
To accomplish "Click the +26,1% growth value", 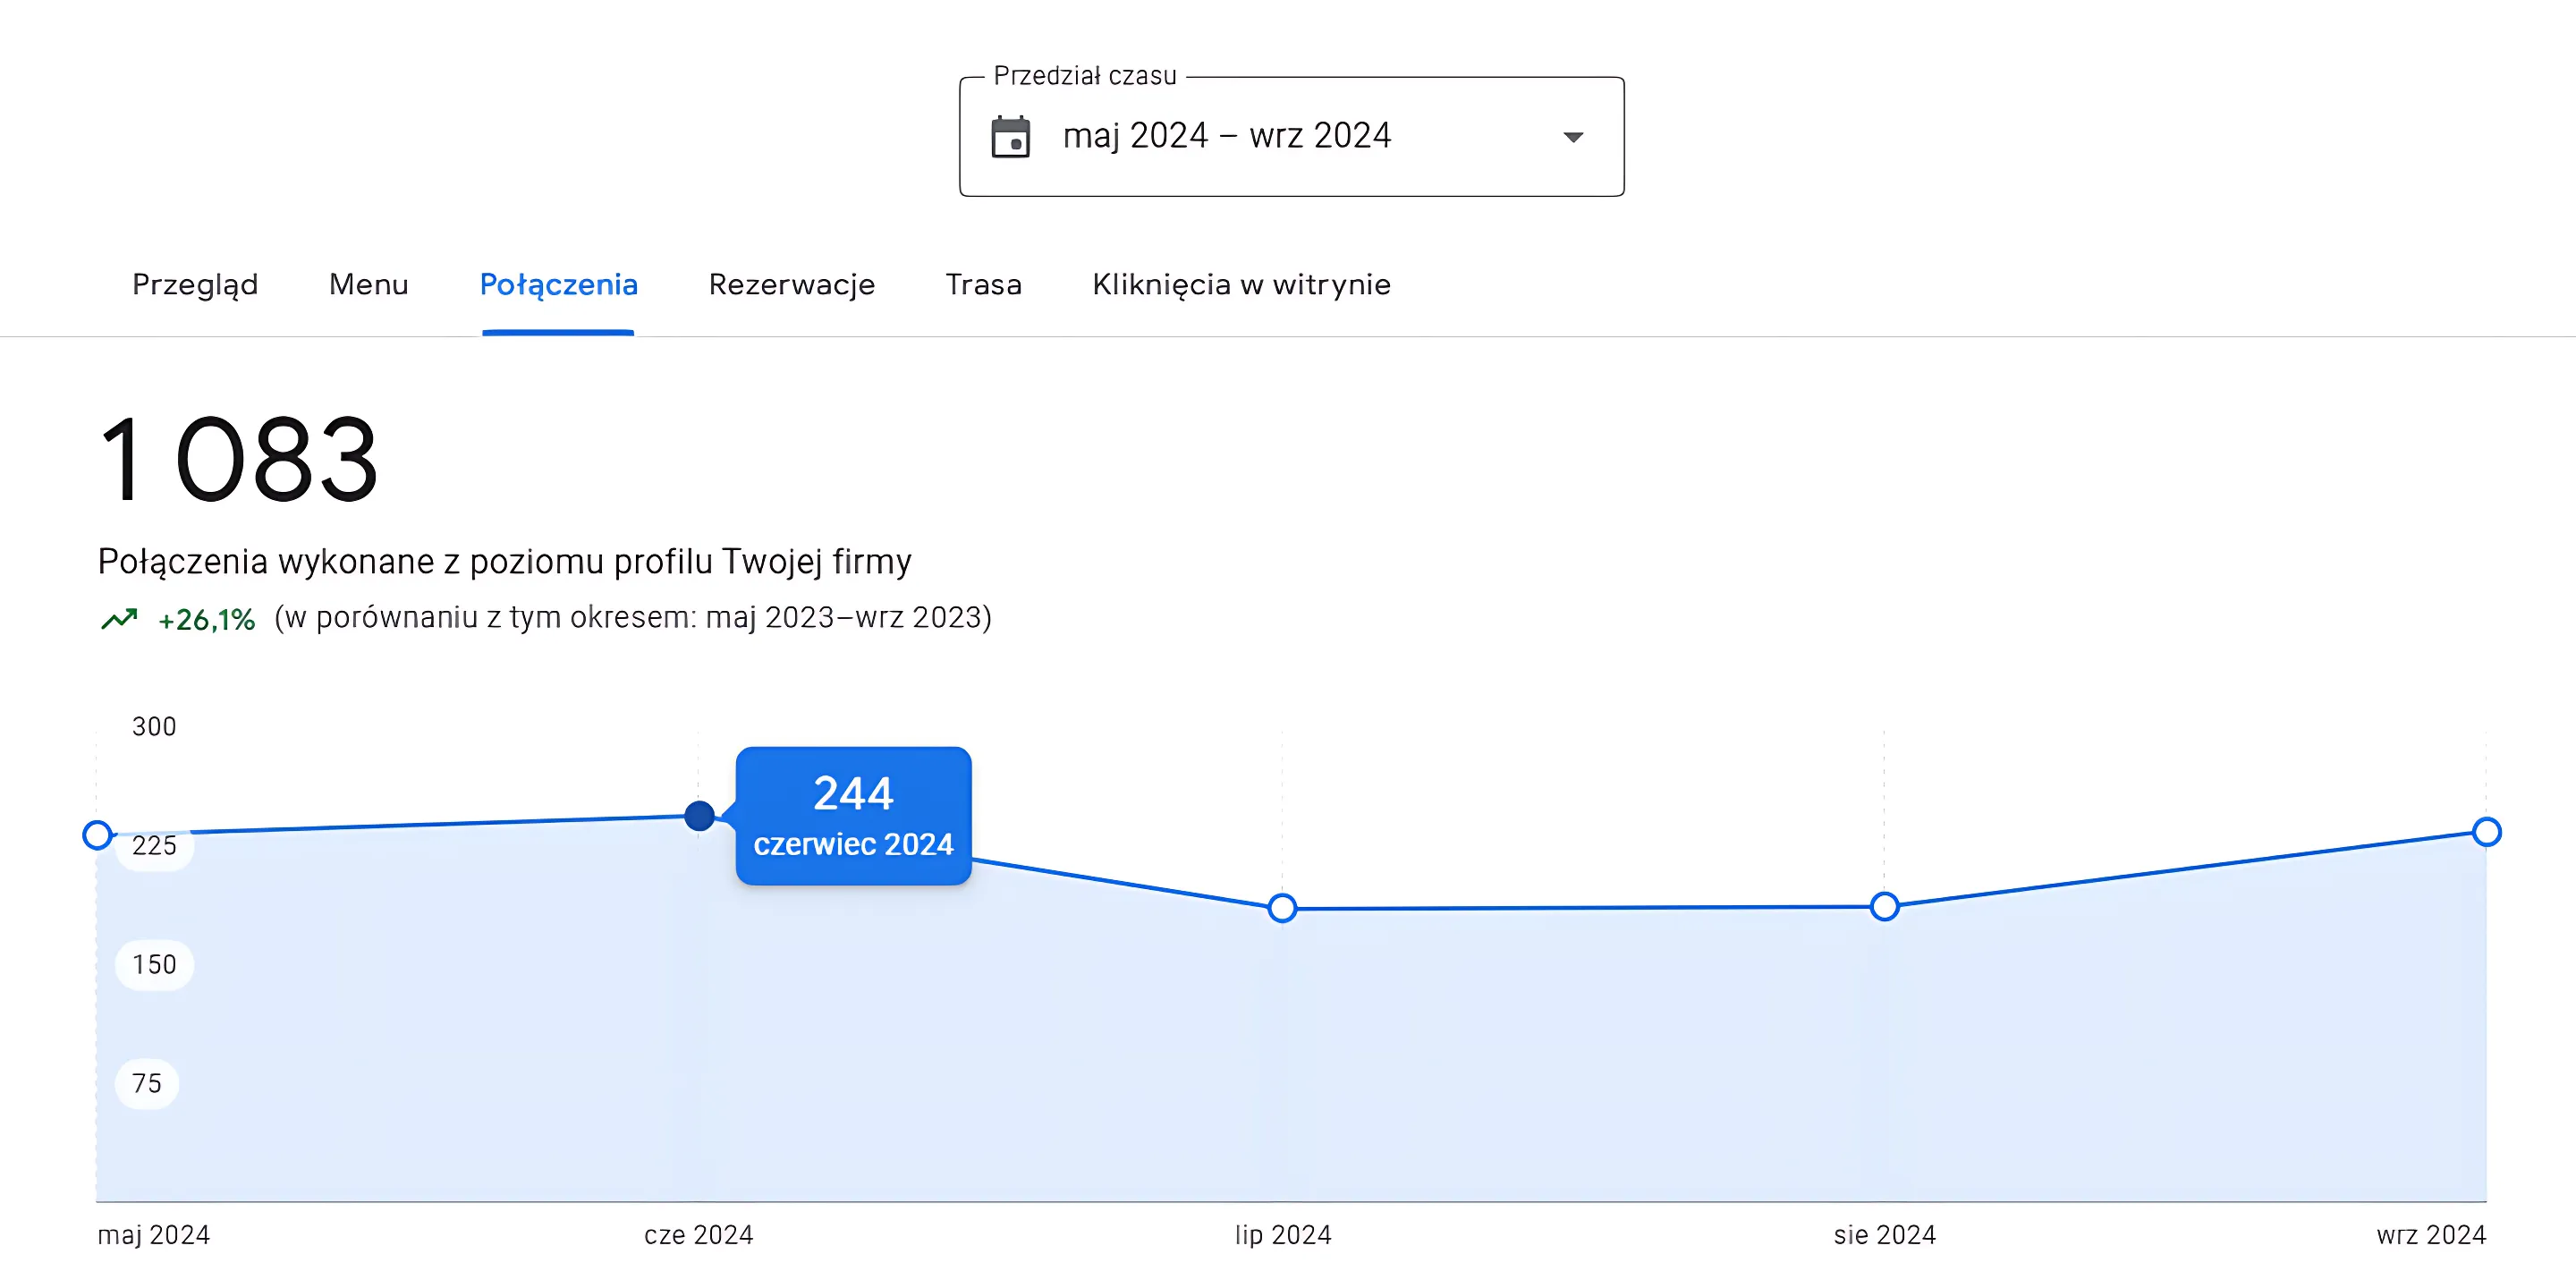I will pyautogui.click(x=206, y=620).
